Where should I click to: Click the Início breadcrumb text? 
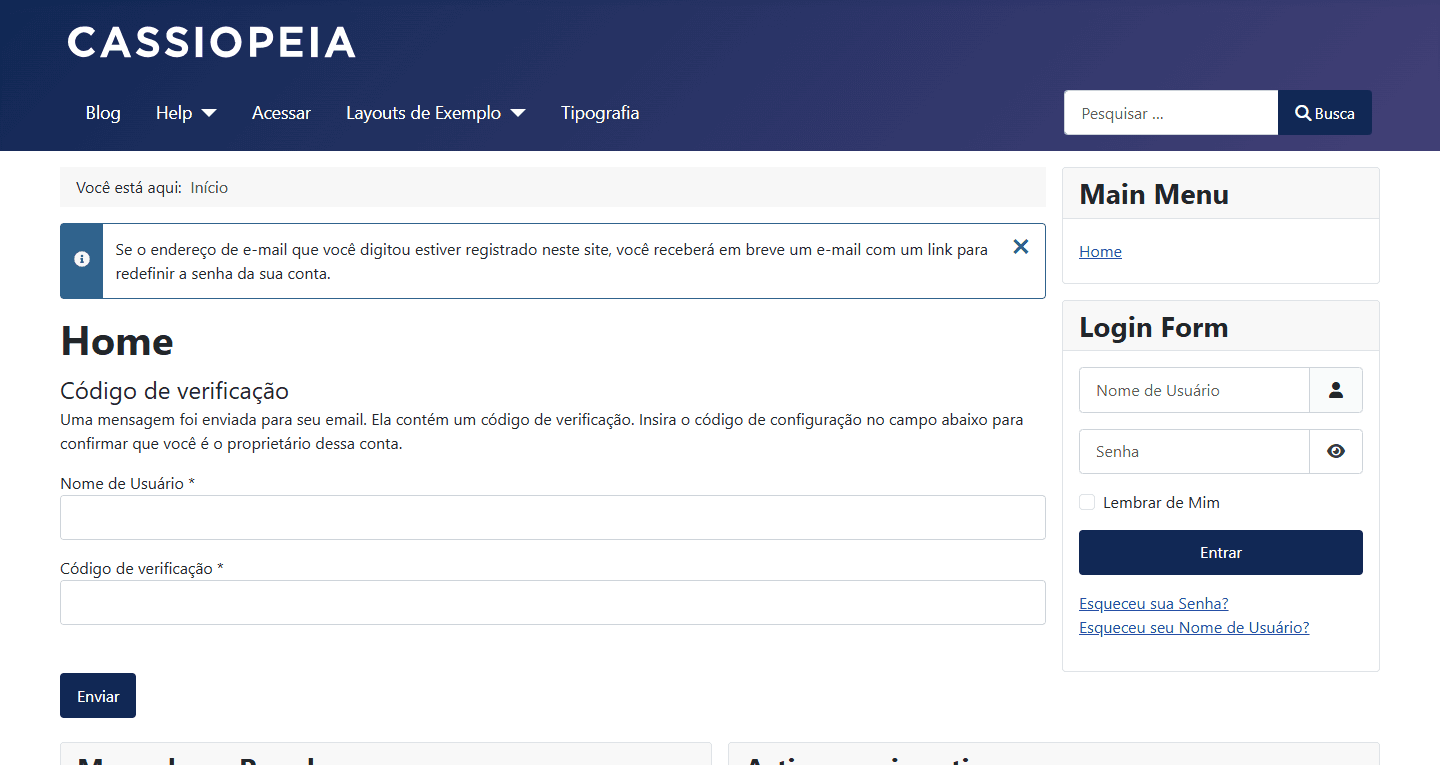click(x=209, y=187)
